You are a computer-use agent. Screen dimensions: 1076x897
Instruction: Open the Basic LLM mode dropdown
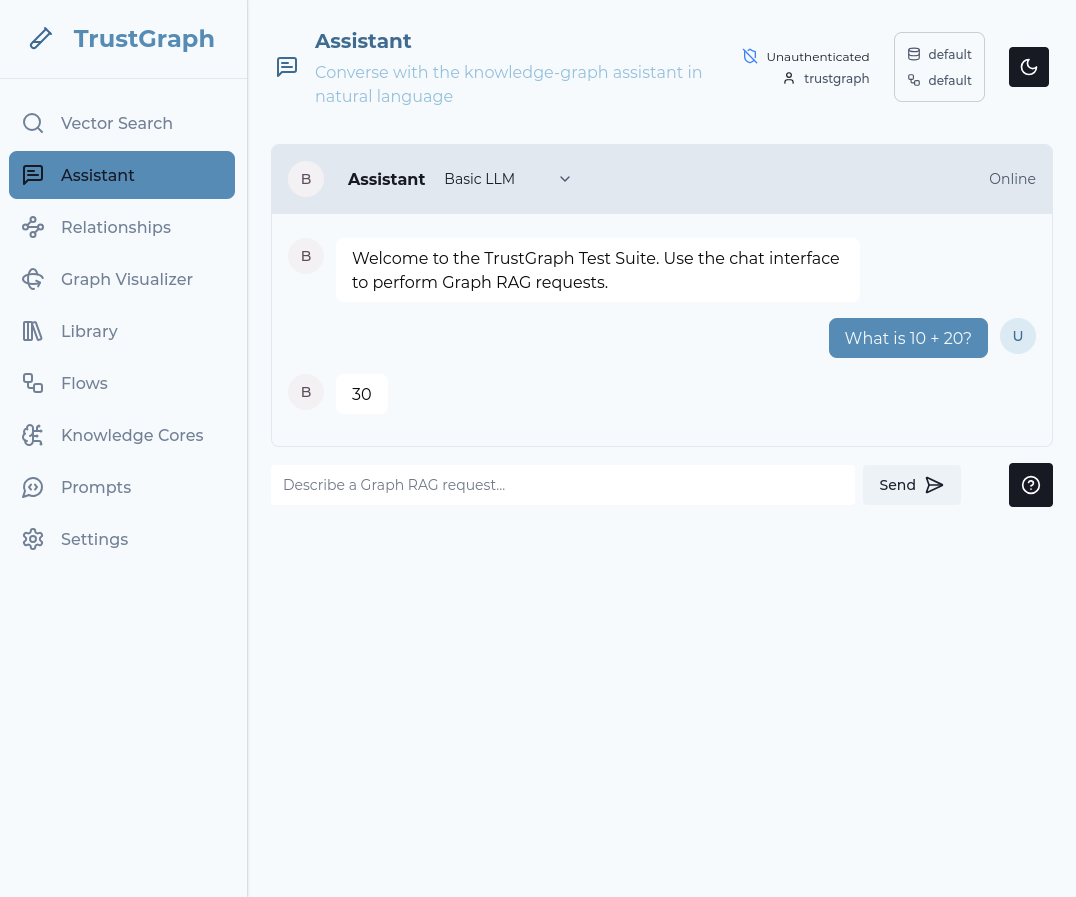[x=506, y=179]
